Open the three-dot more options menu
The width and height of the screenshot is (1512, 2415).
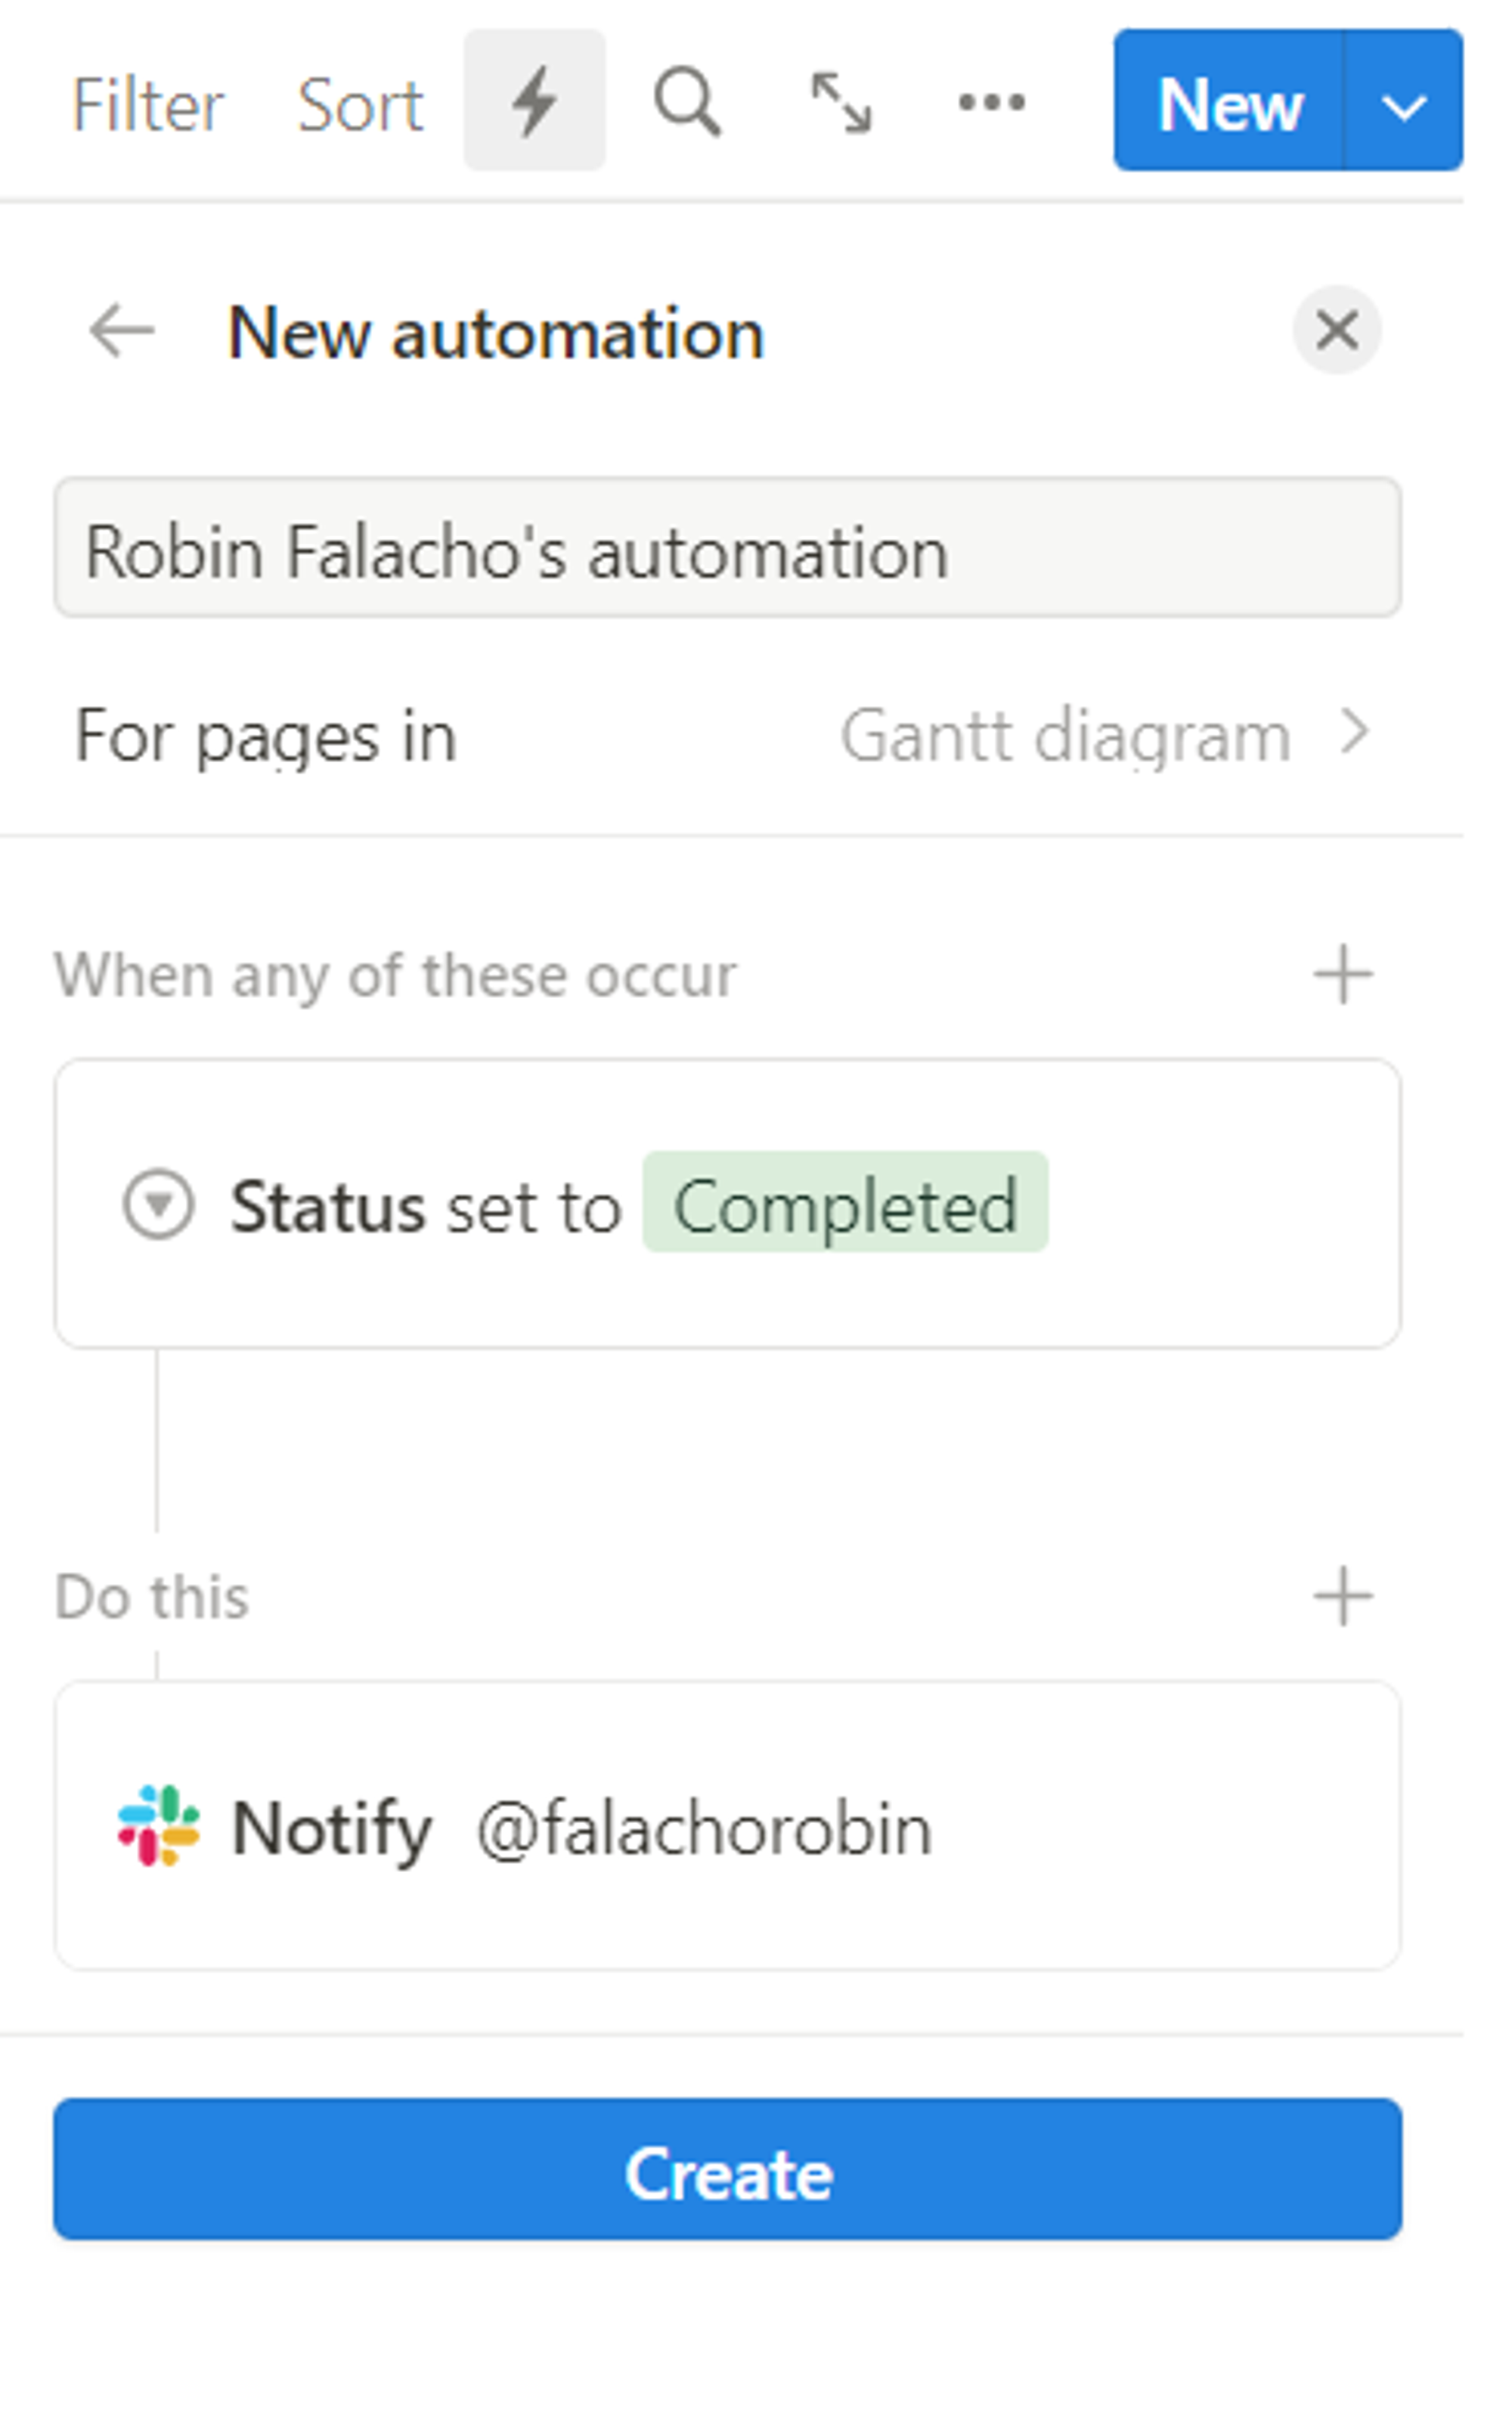coord(991,102)
